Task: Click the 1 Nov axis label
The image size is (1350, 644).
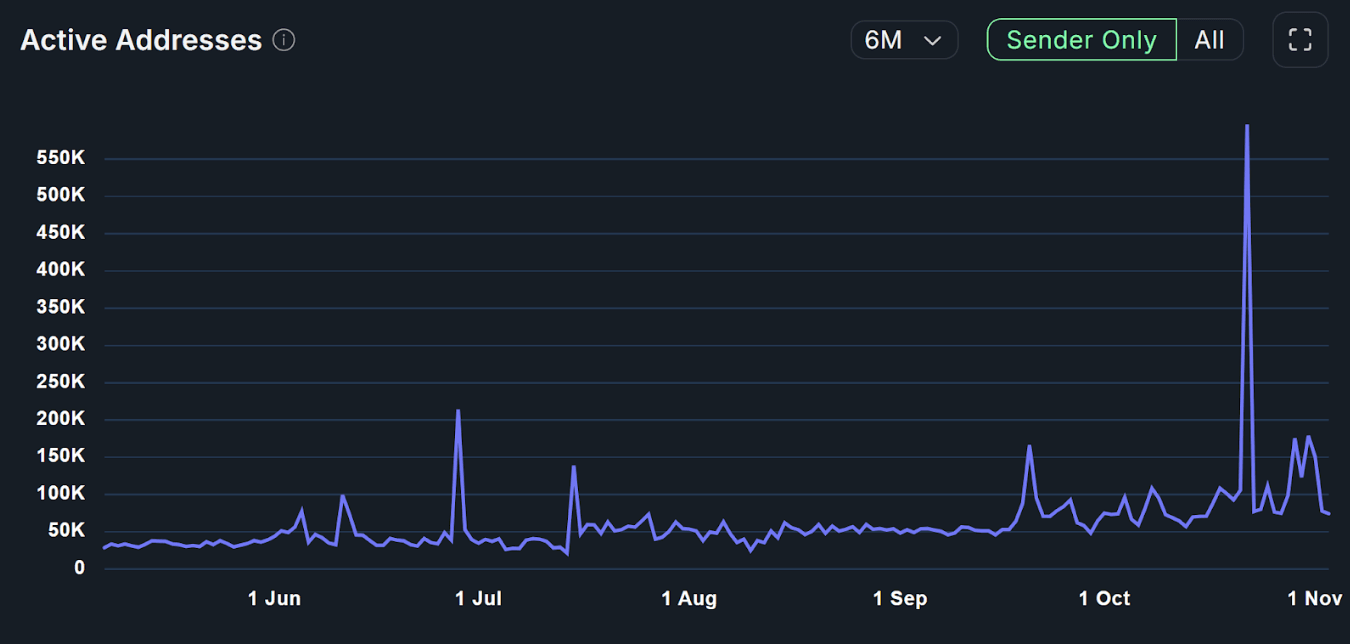Action: (x=1315, y=599)
